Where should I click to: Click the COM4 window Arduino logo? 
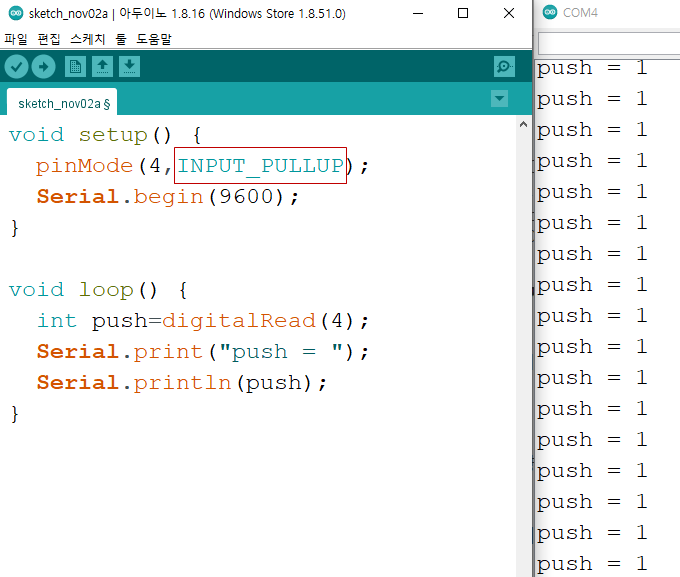(550, 12)
